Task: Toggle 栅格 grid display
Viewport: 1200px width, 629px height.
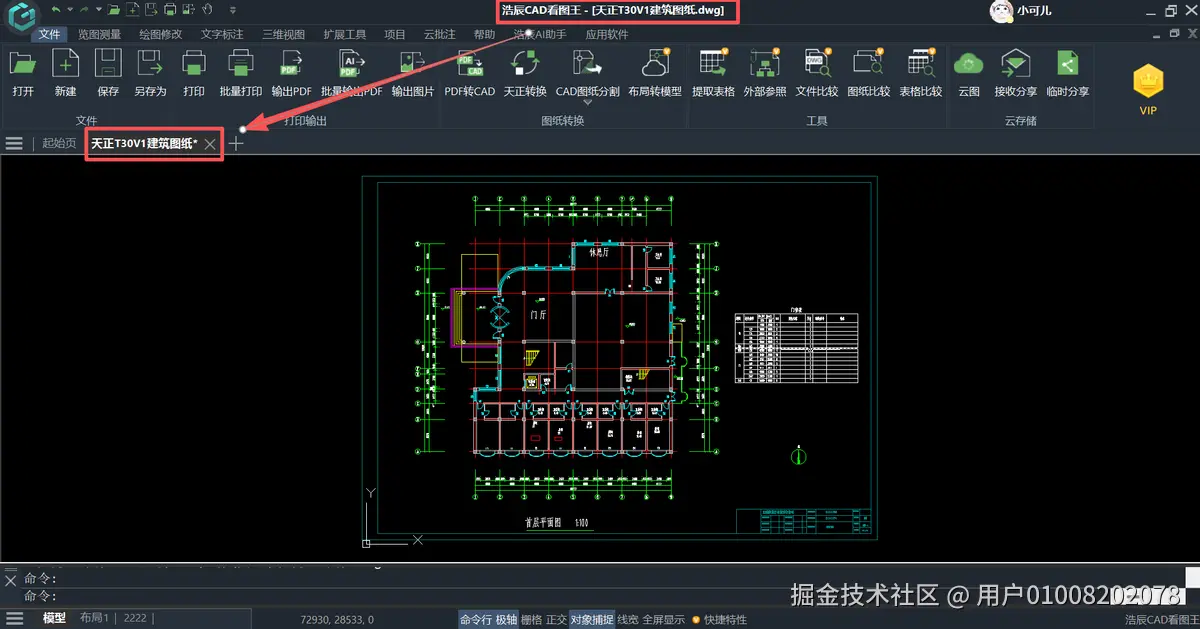Action: tap(532, 620)
